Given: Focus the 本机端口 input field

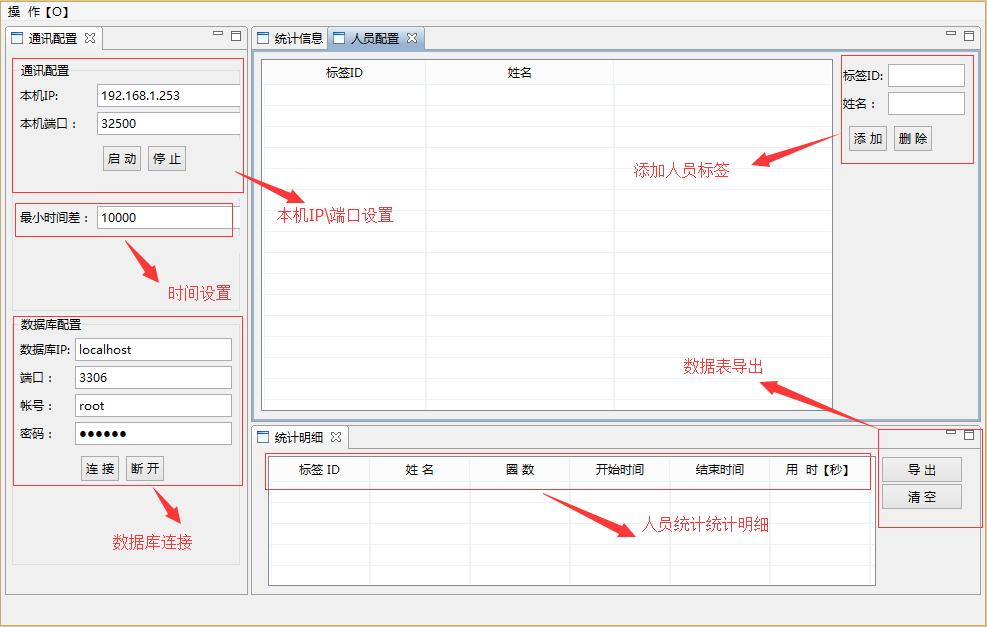Looking at the screenshot, I should click(169, 123).
